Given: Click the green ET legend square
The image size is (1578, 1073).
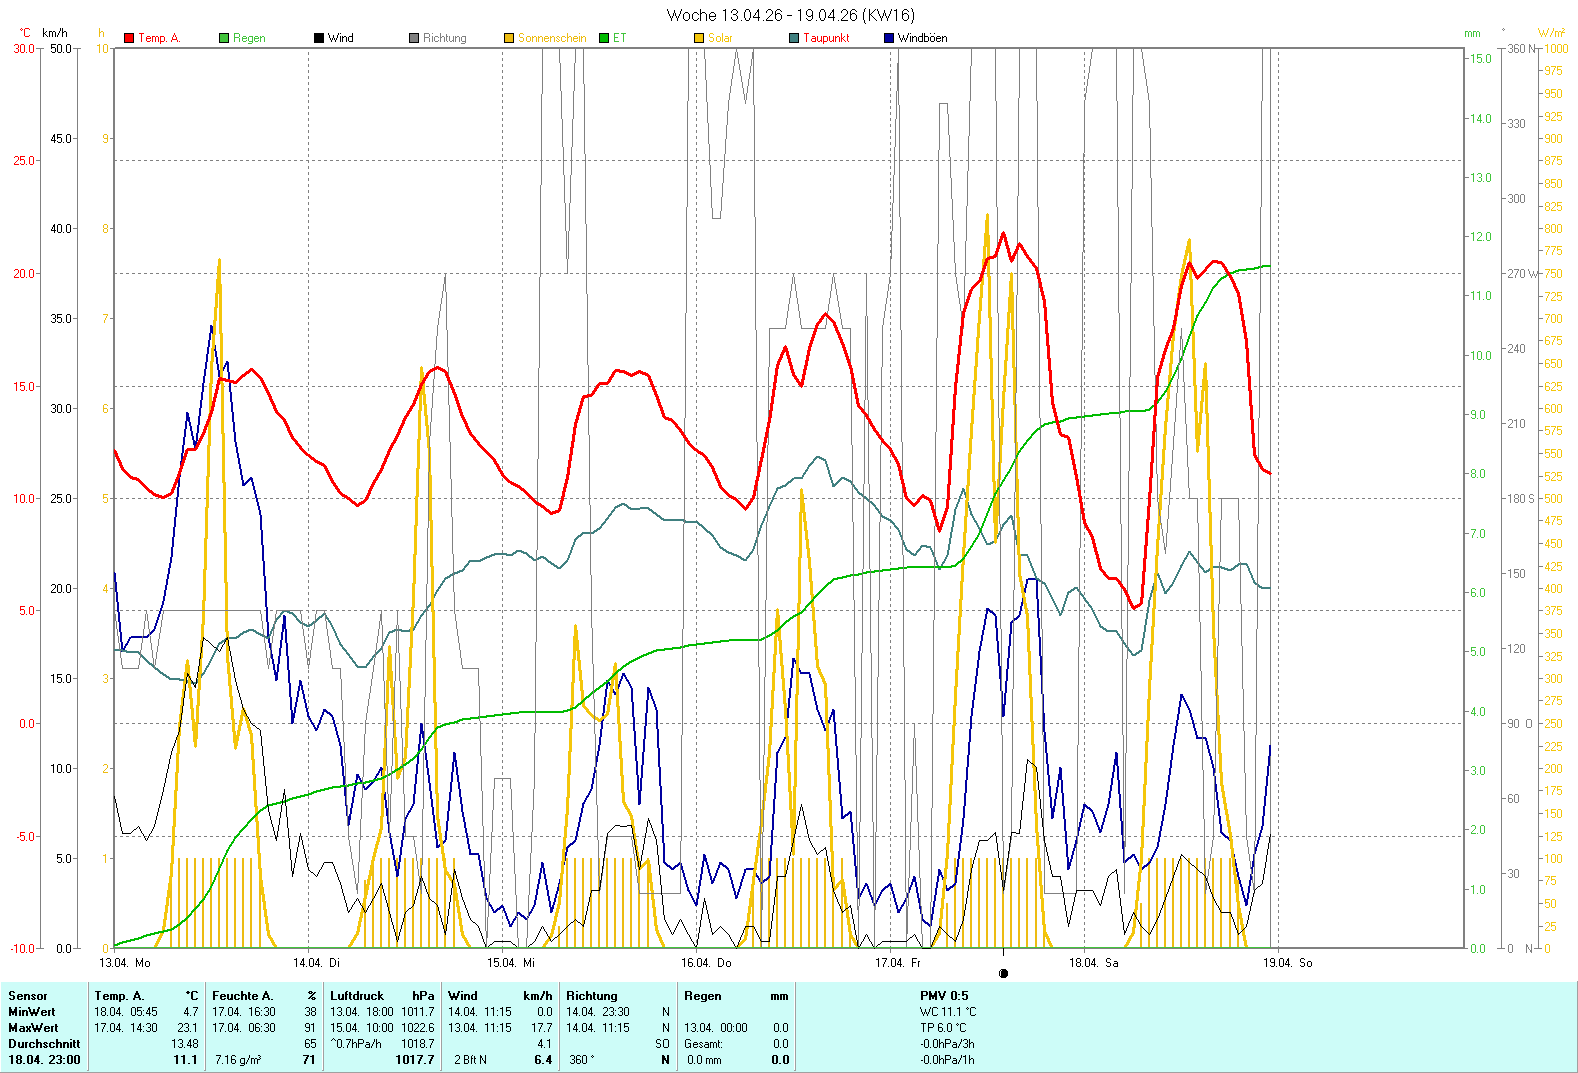Looking at the screenshot, I should 604,38.
